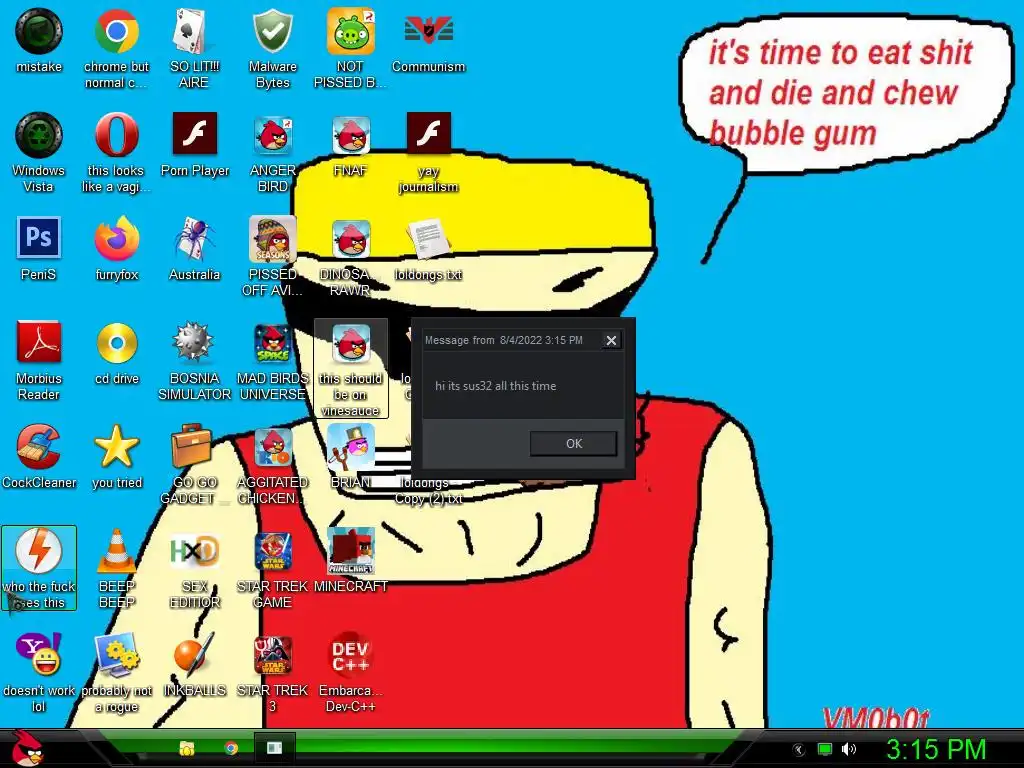Open 'loldongs - Copy (2).txt' file
The height and width of the screenshot is (768, 1024).
[x=428, y=491]
